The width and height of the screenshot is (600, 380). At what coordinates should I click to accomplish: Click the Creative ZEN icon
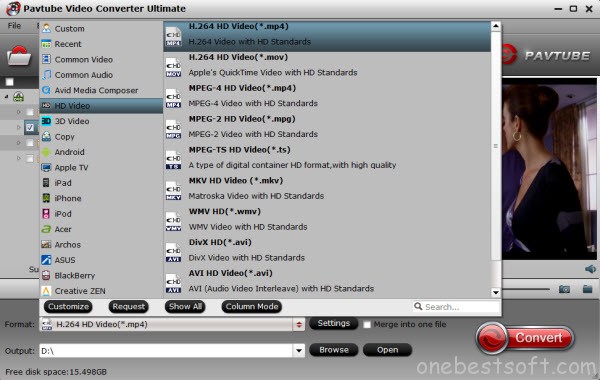tap(46, 291)
